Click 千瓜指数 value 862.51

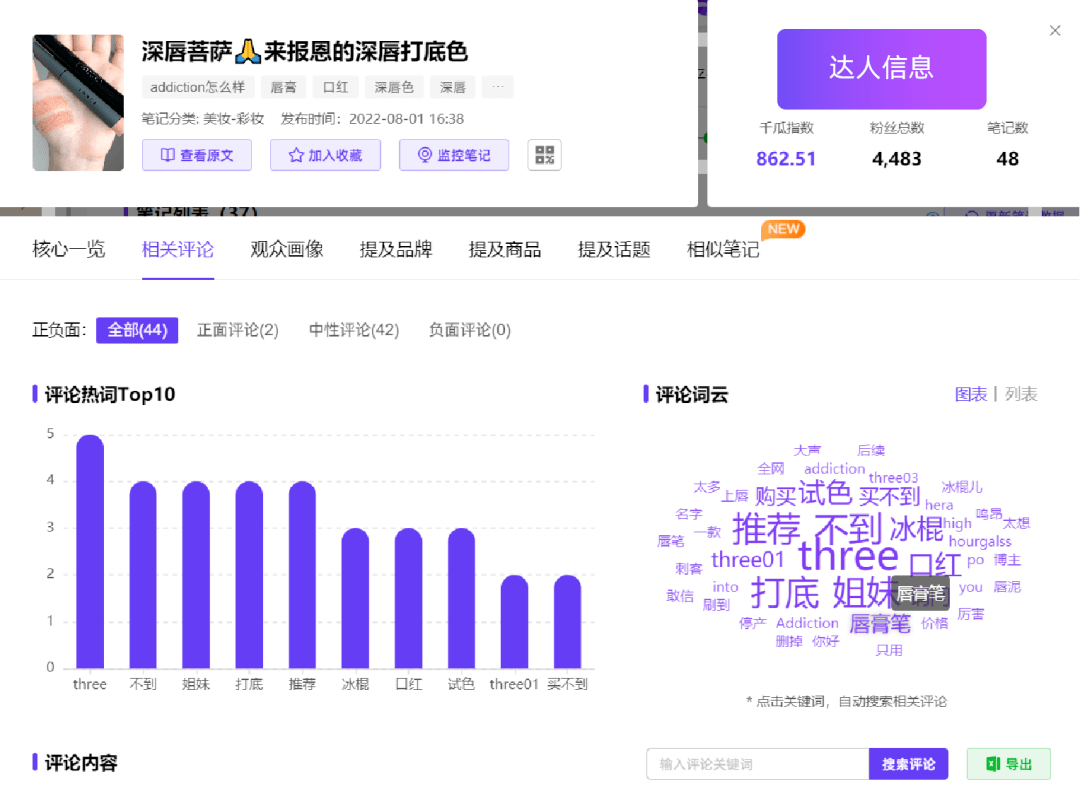(786, 159)
